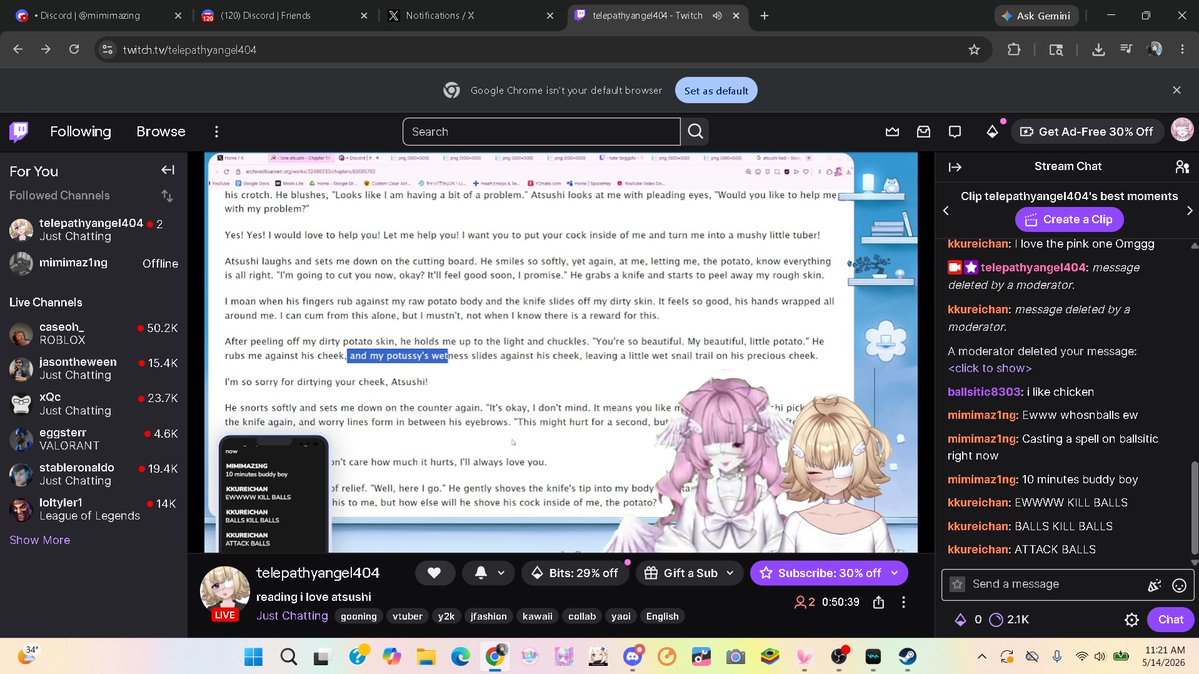Open caseoh_ channel in sidebar
The width and height of the screenshot is (1199, 674).
93,334
